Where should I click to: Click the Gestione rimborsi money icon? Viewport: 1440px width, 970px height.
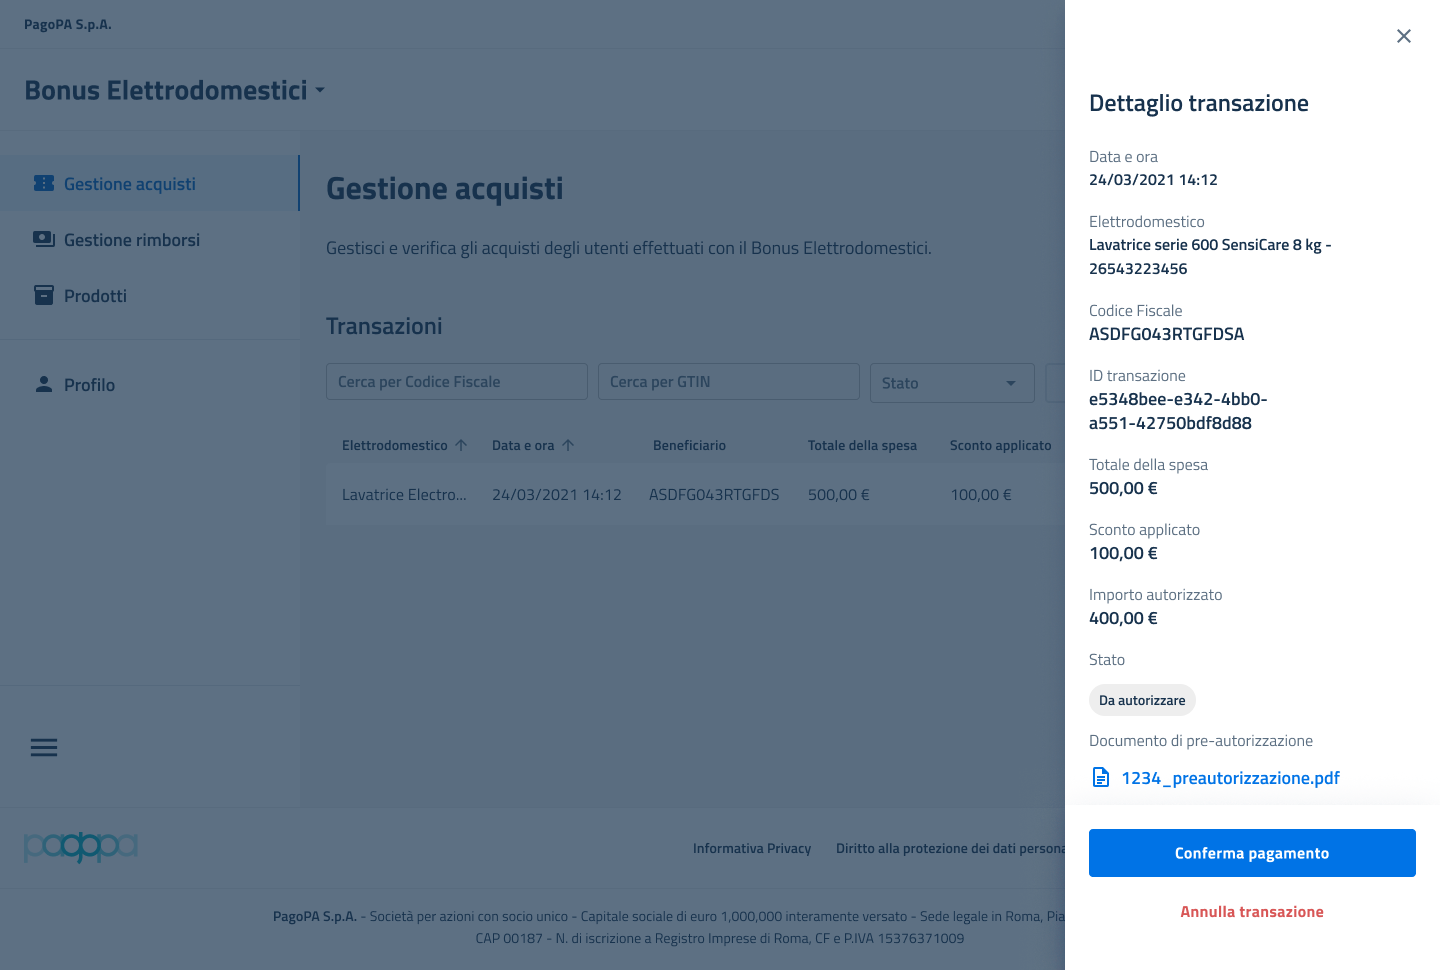pyautogui.click(x=44, y=240)
